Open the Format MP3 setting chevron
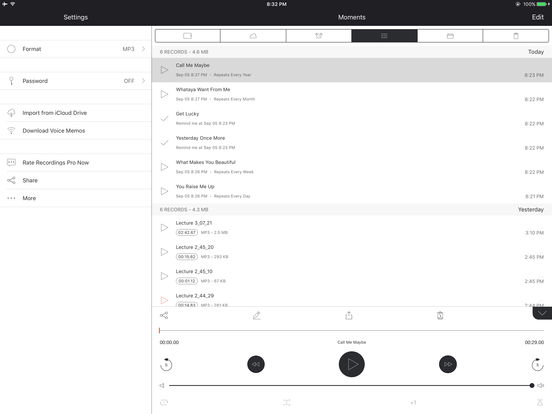The height and width of the screenshot is (414, 552). [x=143, y=49]
